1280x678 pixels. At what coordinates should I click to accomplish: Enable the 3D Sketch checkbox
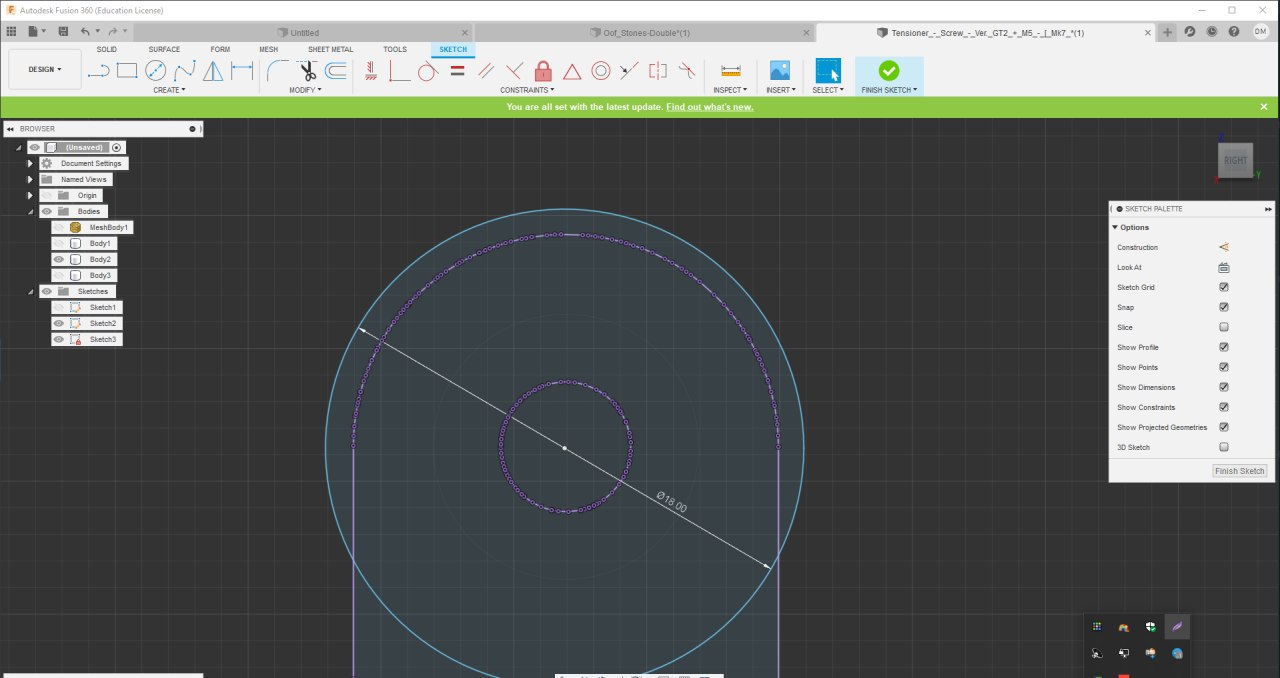click(x=1224, y=447)
